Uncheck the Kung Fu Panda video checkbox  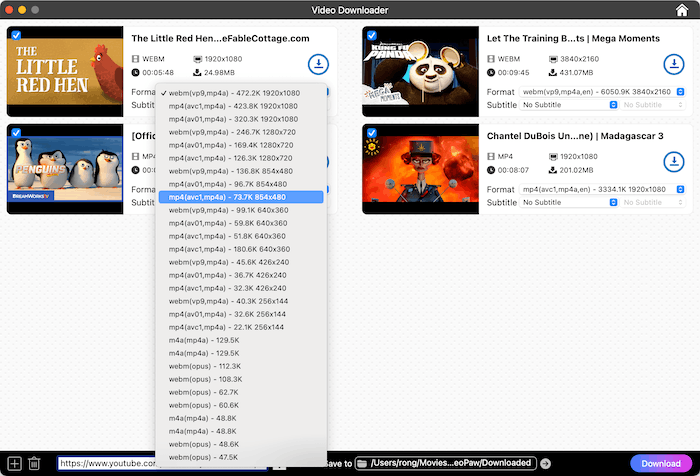pos(371,35)
